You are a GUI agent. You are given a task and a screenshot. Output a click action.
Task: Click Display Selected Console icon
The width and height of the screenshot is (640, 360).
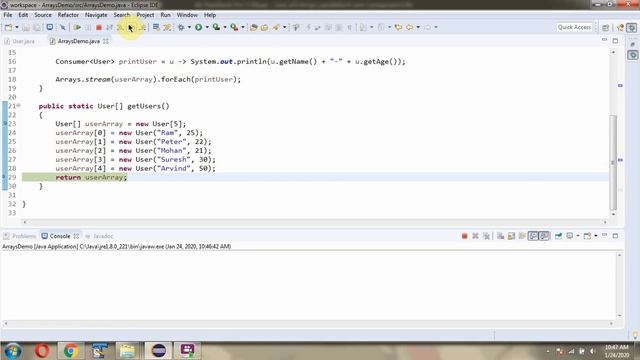(x=570, y=236)
